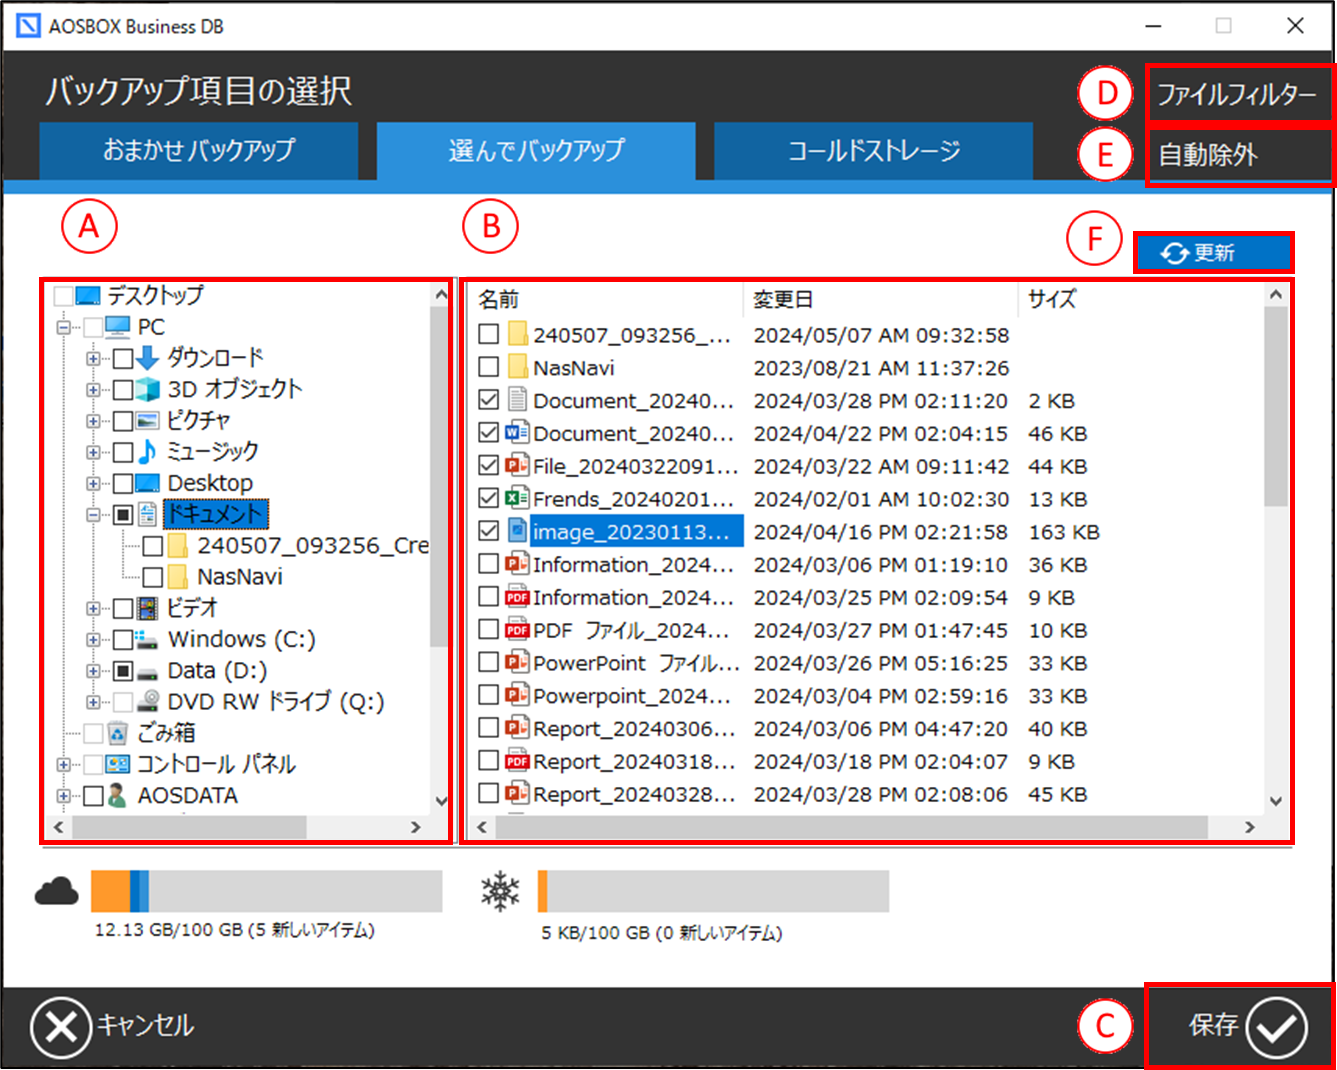Screen dimensions: 1337x1070
Task: Click the ピクチャ pictures icon
Action: pyautogui.click(x=148, y=420)
